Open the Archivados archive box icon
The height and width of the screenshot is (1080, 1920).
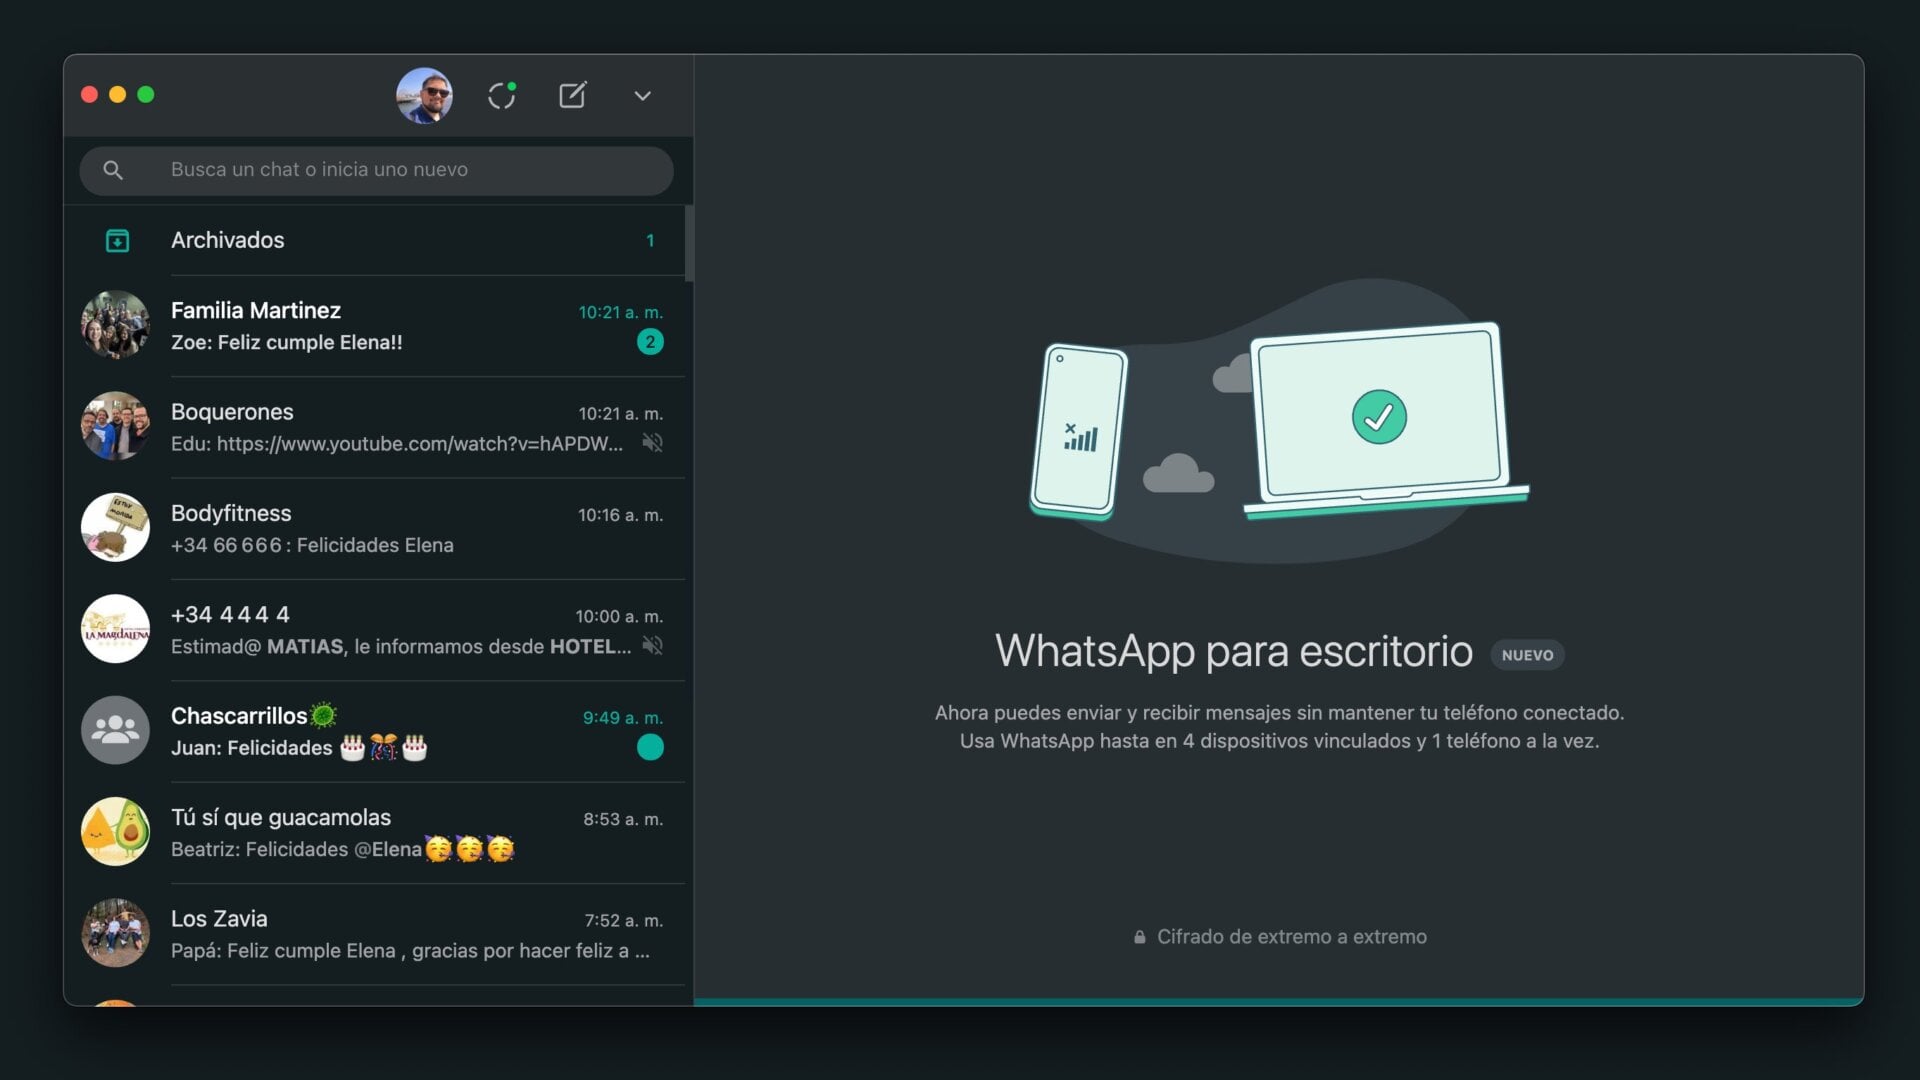point(117,241)
